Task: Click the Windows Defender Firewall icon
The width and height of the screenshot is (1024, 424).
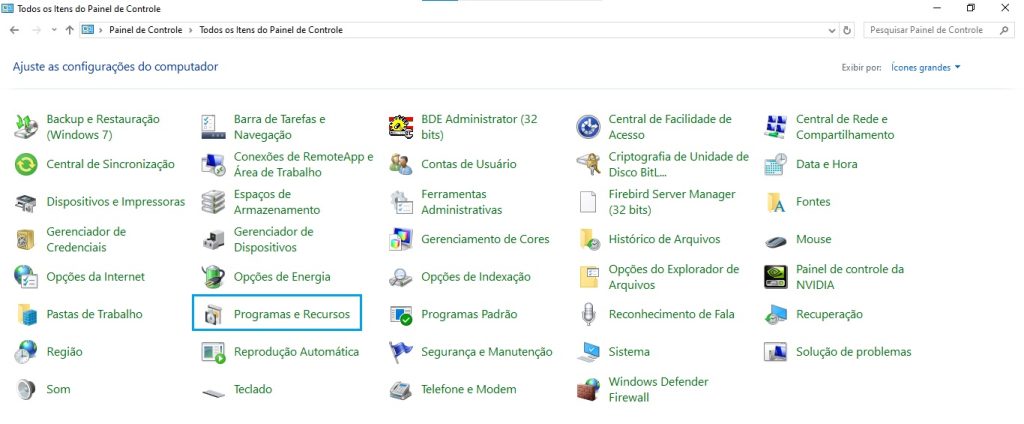Action: point(588,390)
